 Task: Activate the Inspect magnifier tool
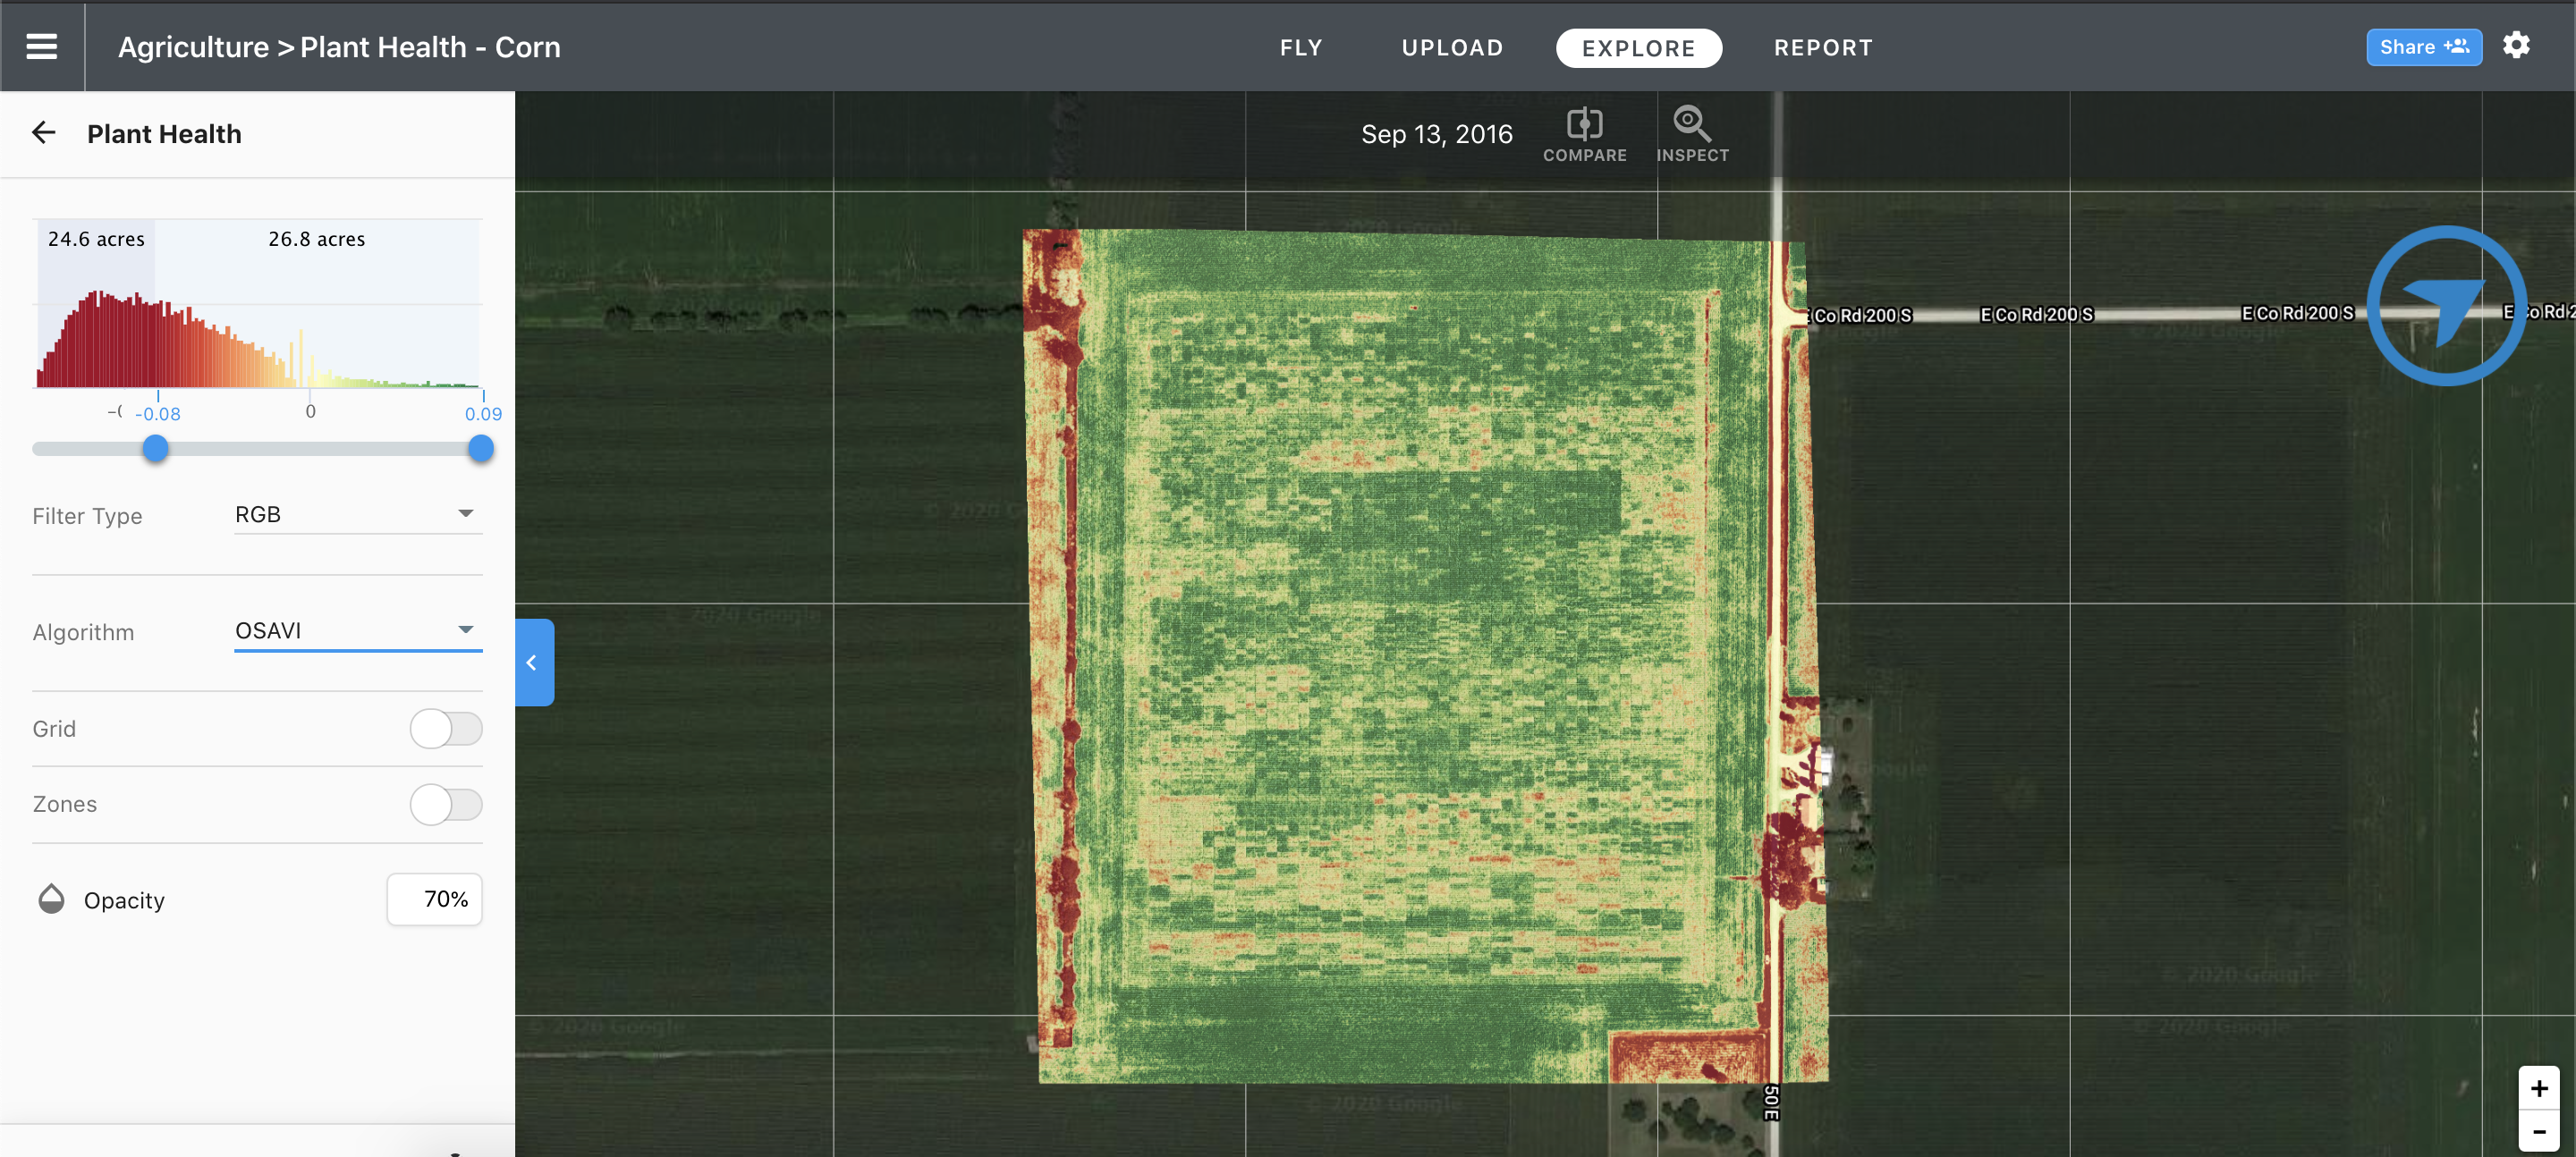(1692, 135)
